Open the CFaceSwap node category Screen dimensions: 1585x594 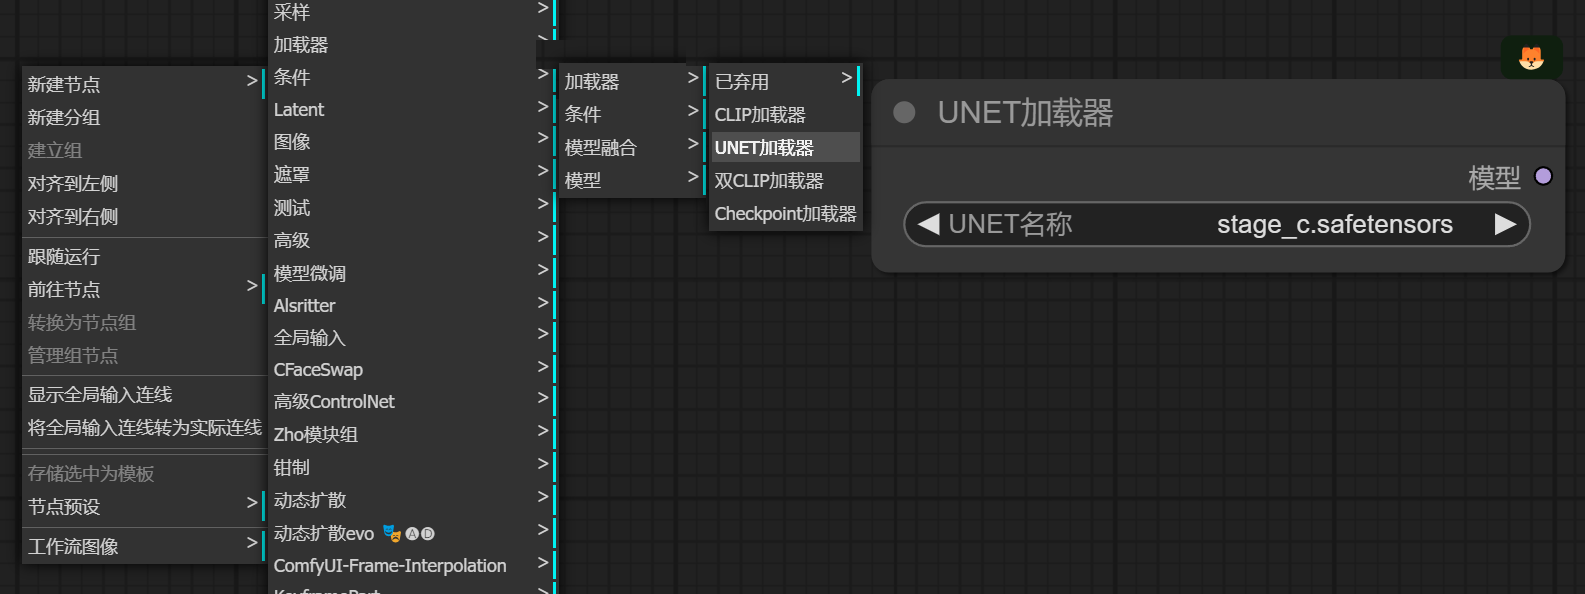[x=411, y=369]
